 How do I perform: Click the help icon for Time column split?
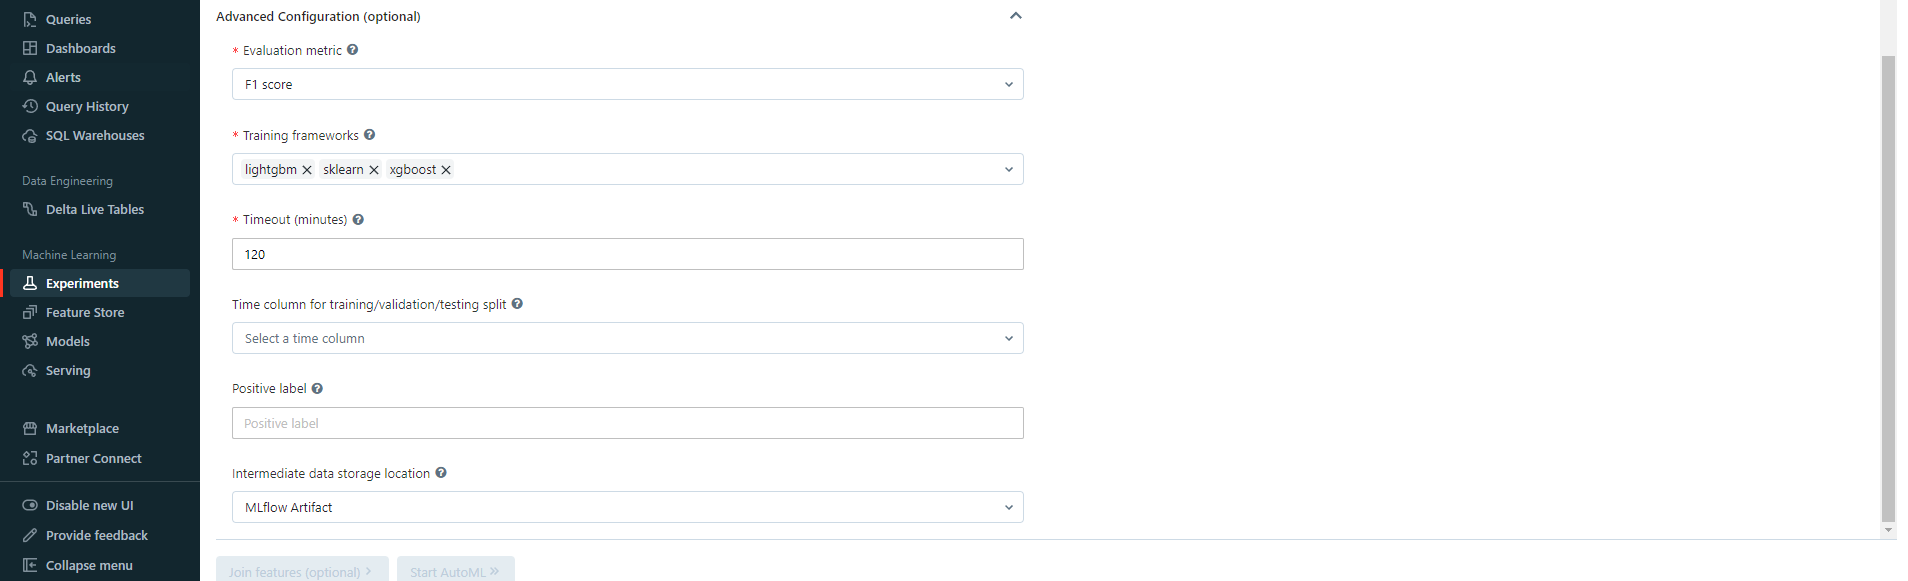click(517, 304)
